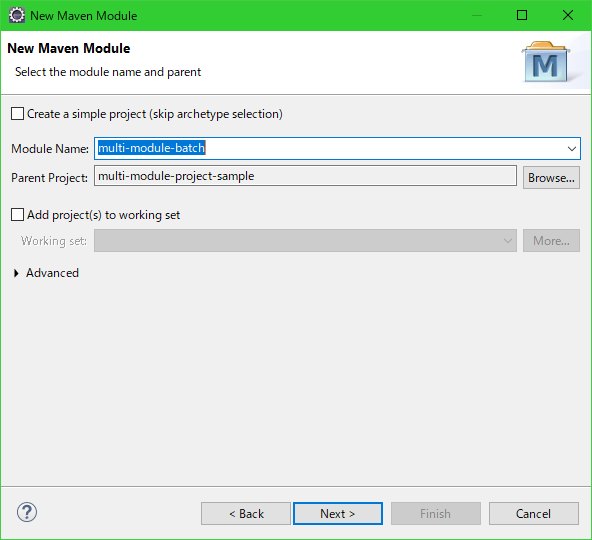Click the Parent Project field

[305, 176]
